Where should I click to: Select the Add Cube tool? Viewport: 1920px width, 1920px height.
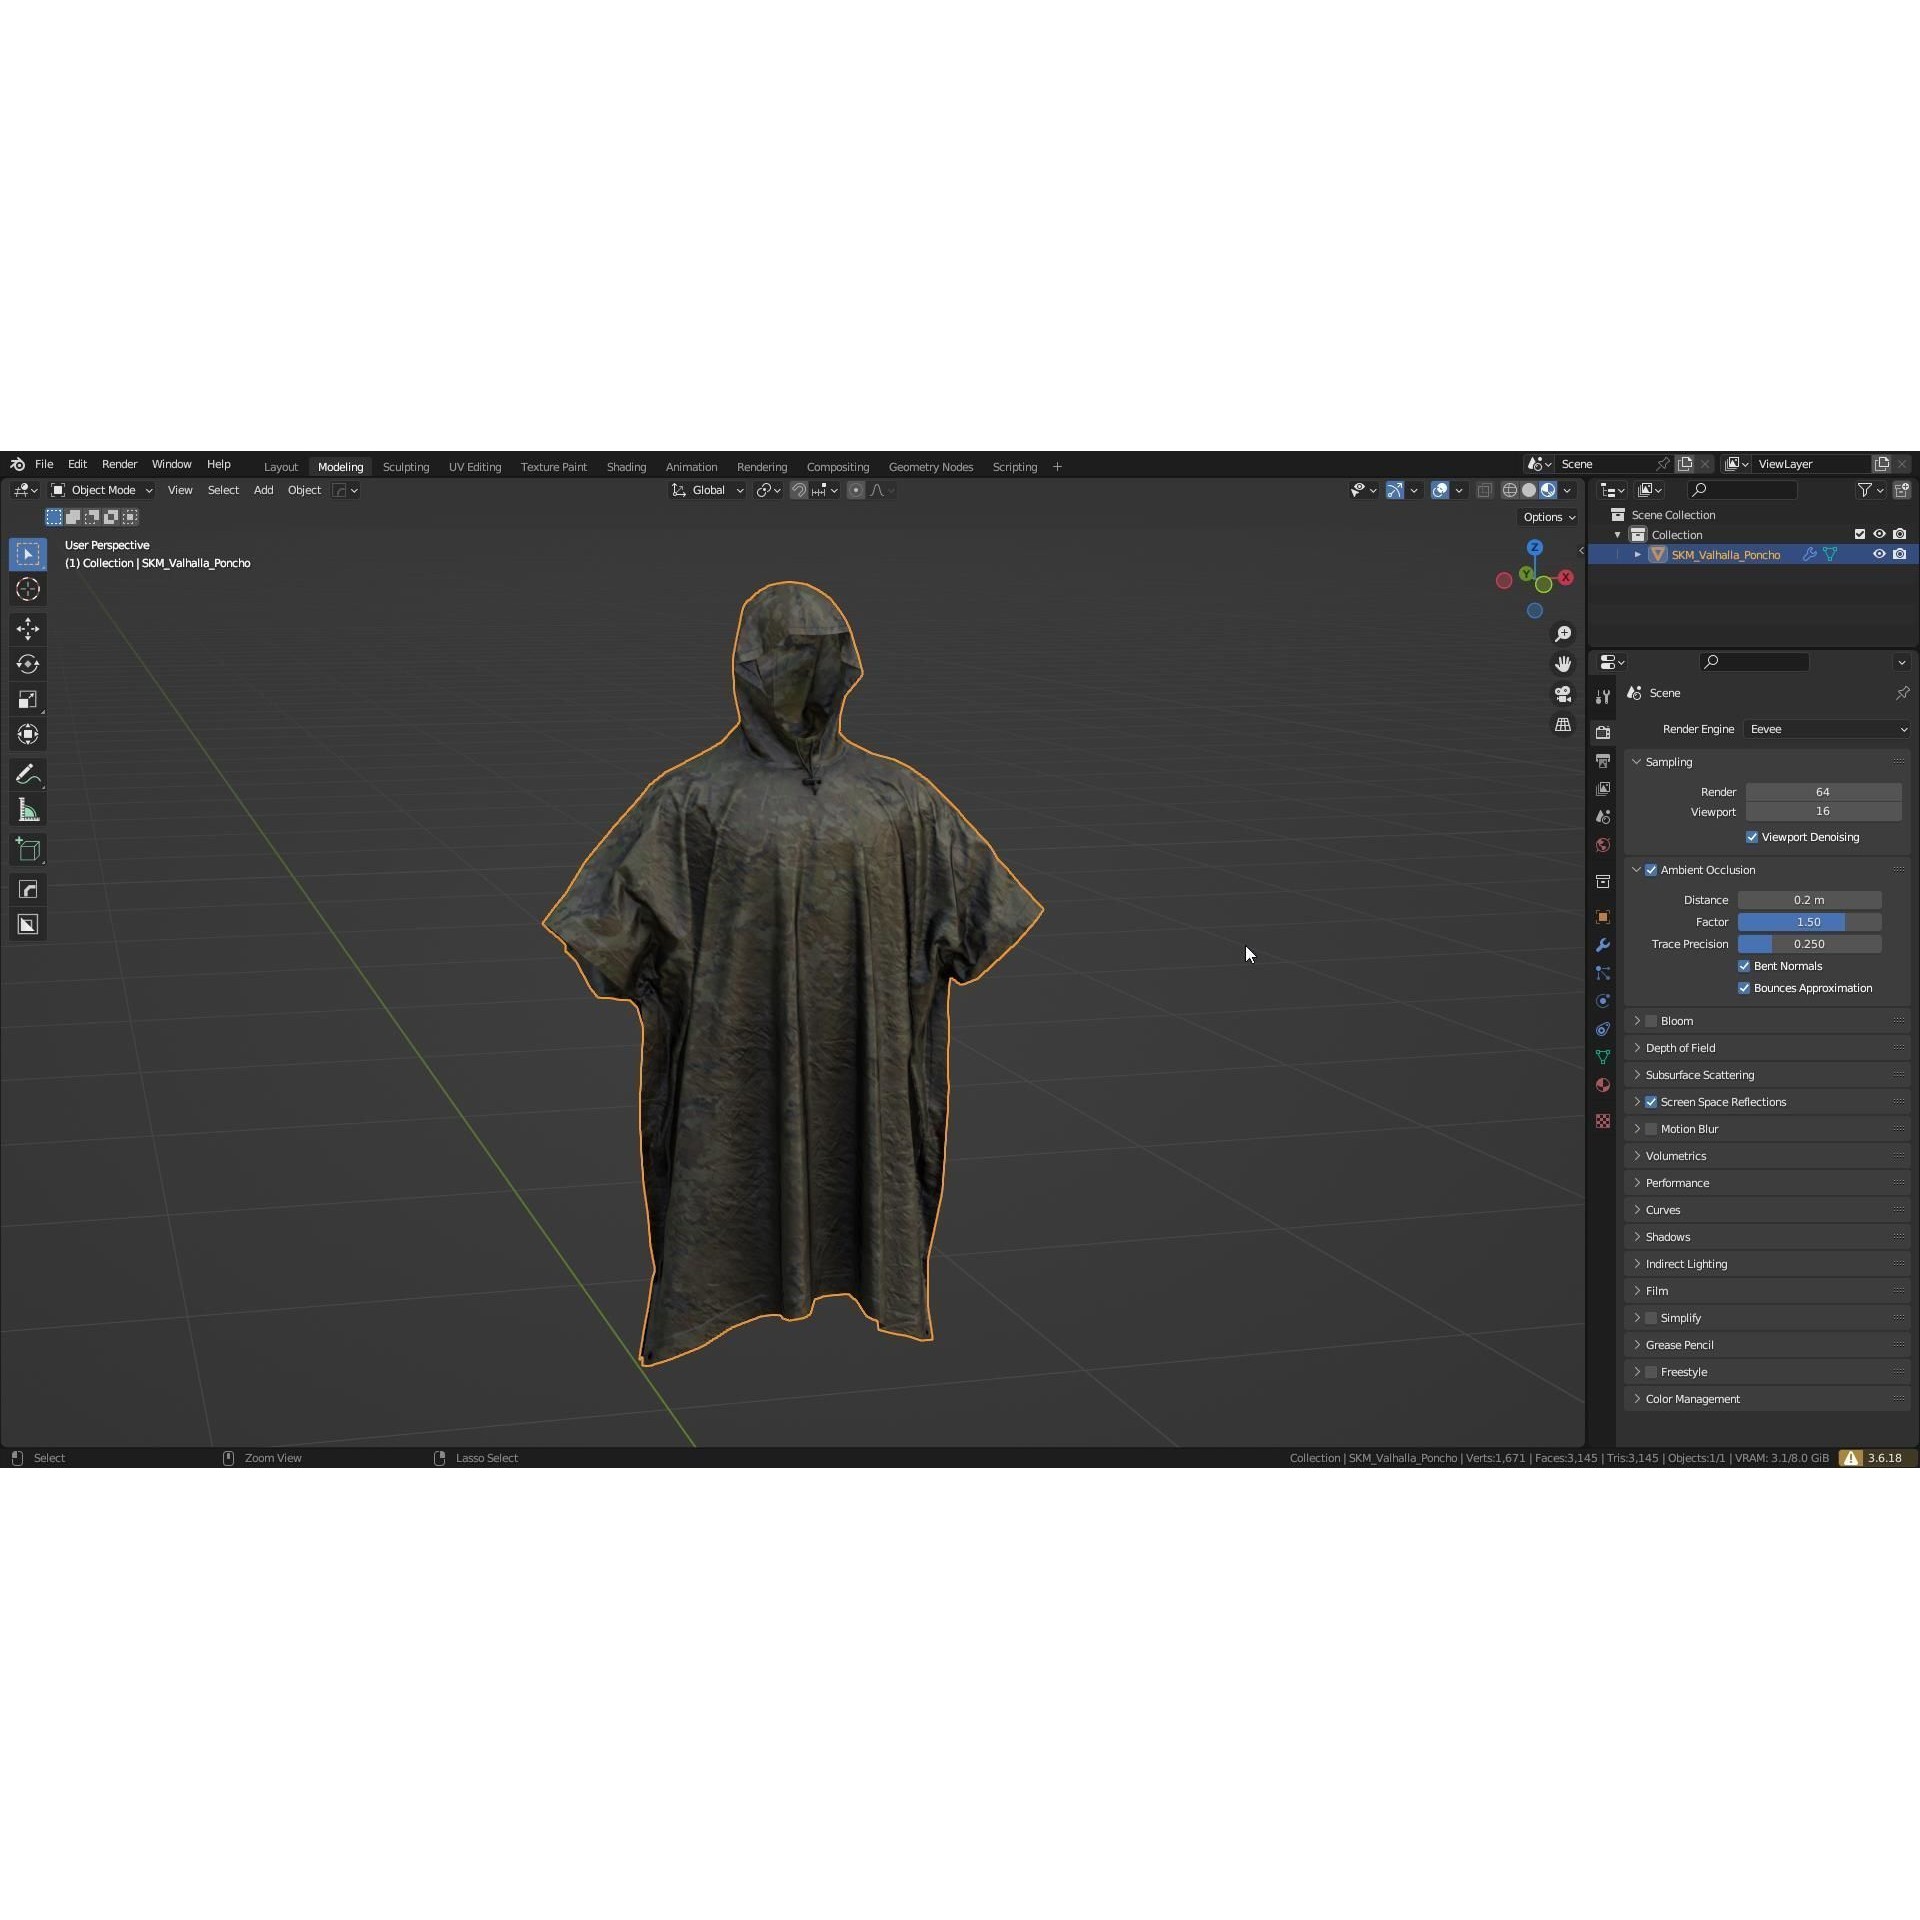(28, 848)
